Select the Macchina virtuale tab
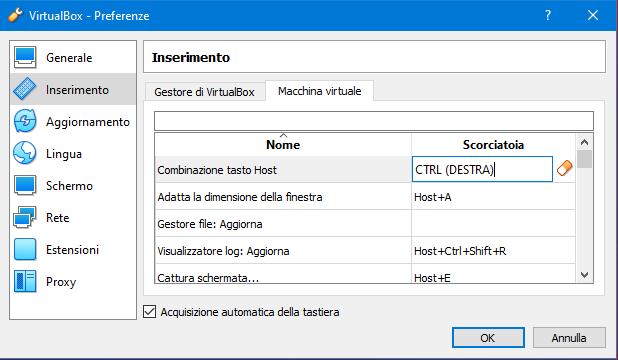 320,91
